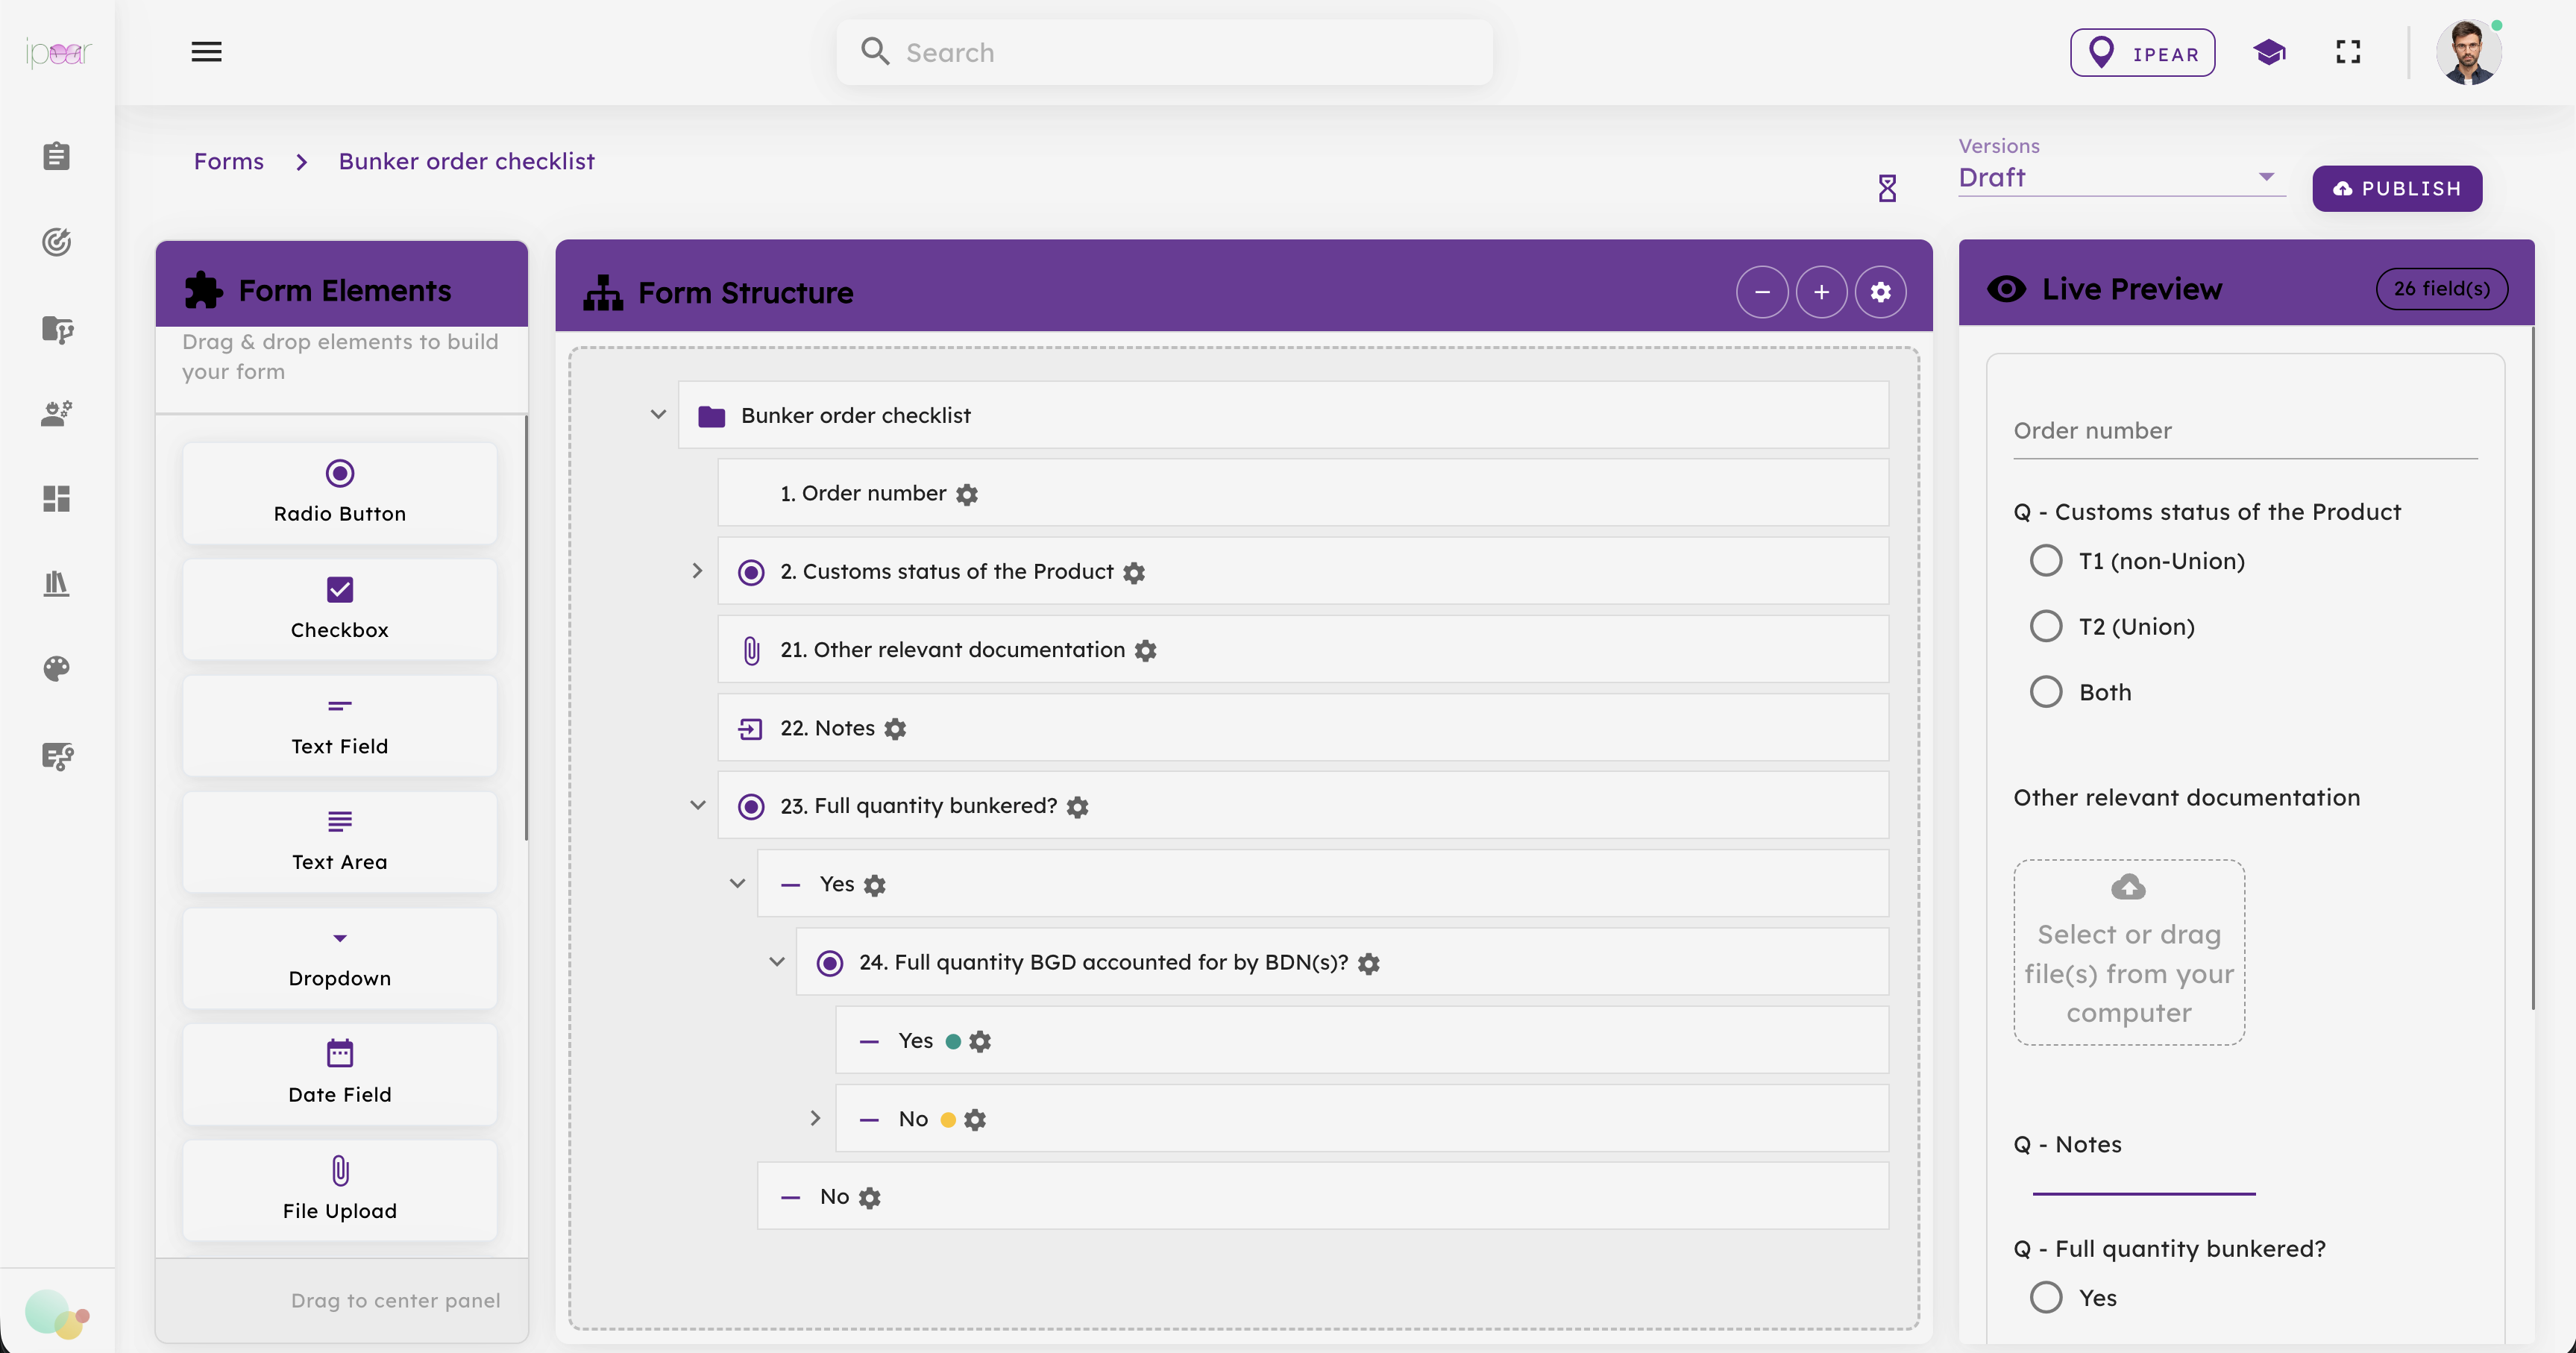2576x1353 pixels.
Task: Open settings gear for Order number
Action: (967, 494)
